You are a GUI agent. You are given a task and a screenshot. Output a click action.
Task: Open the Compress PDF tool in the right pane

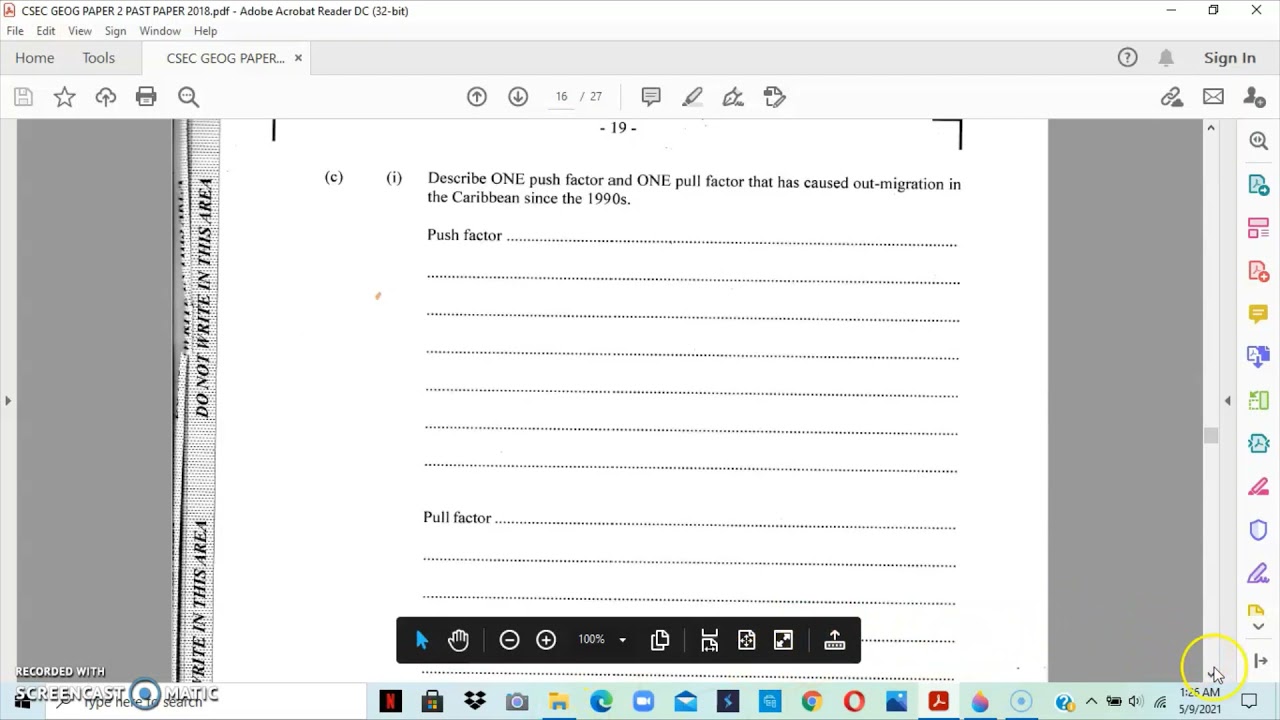click(1259, 443)
